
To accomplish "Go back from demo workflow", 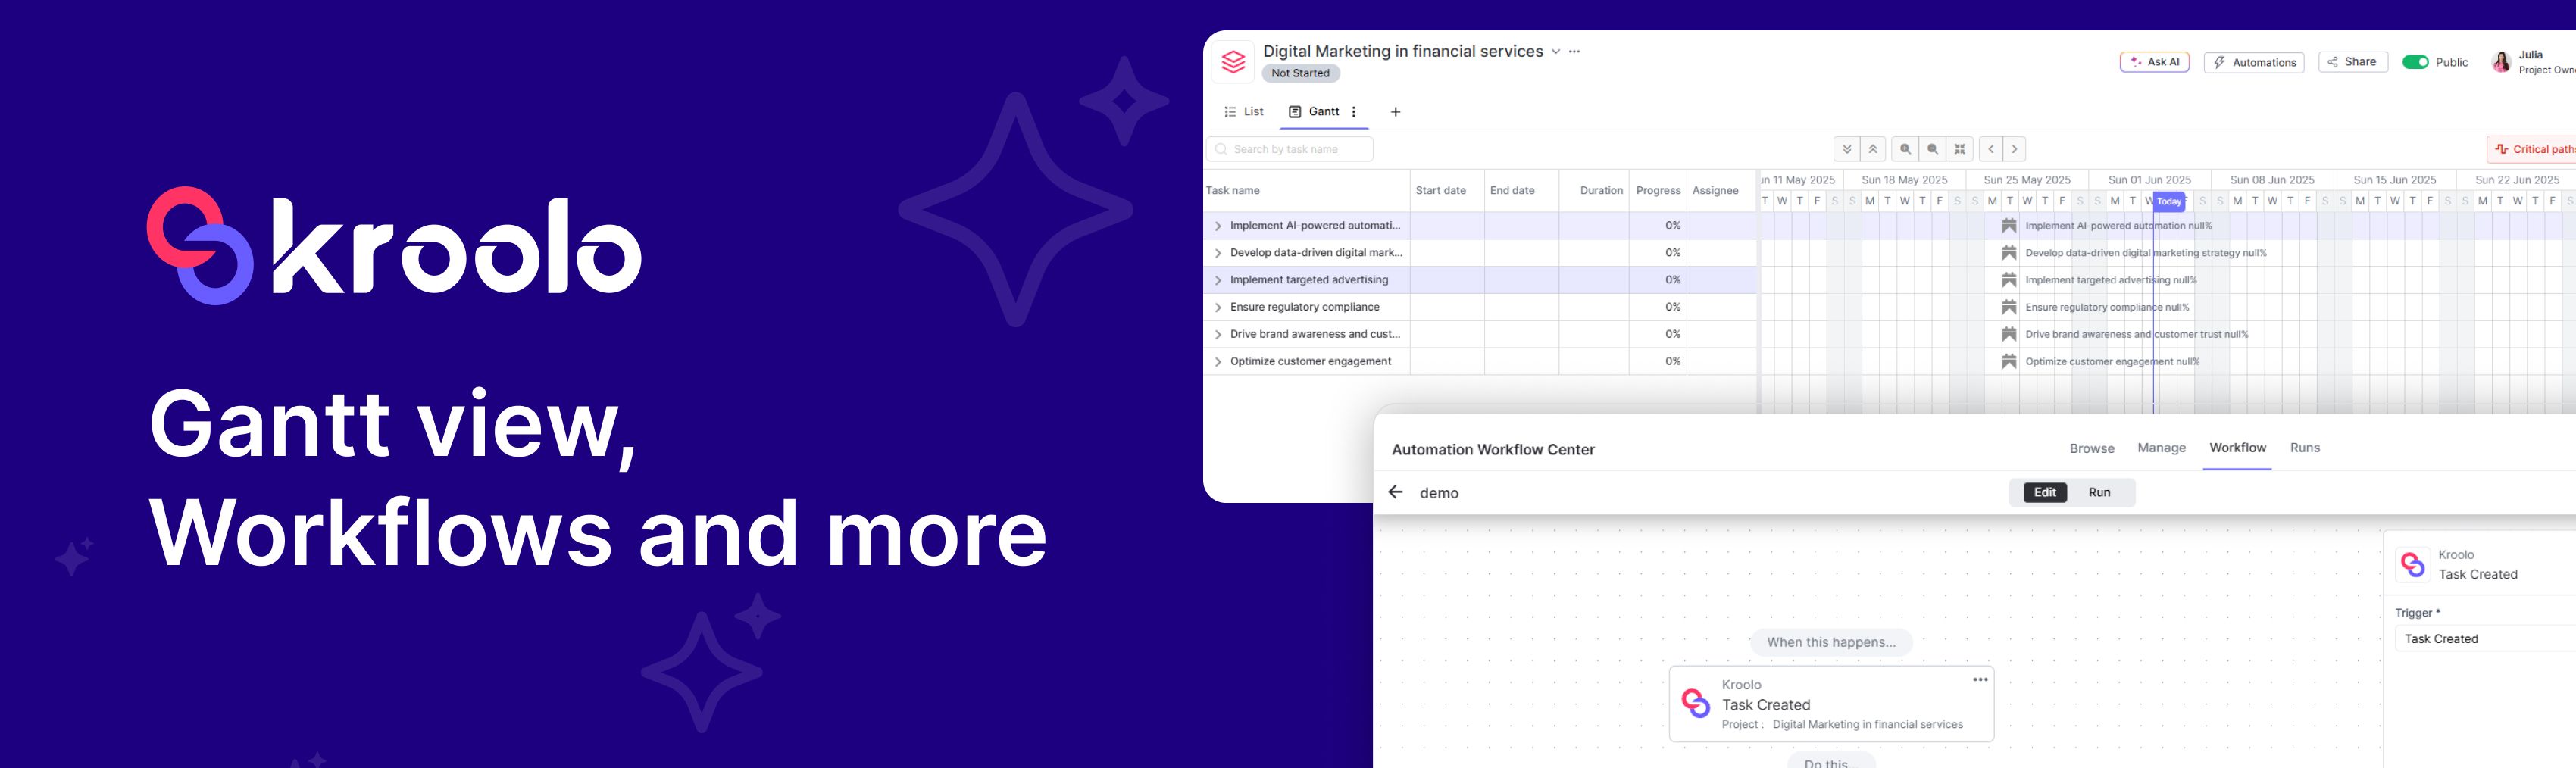I will pos(1395,492).
